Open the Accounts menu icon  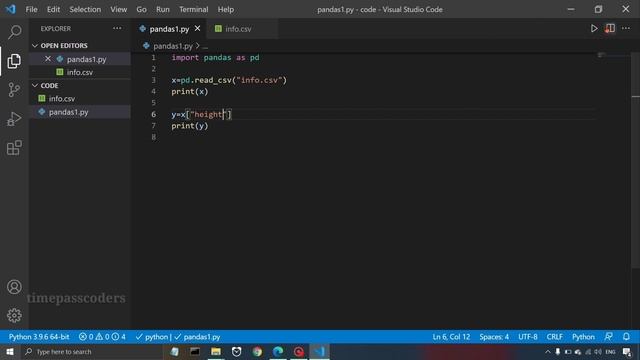pyautogui.click(x=14, y=287)
